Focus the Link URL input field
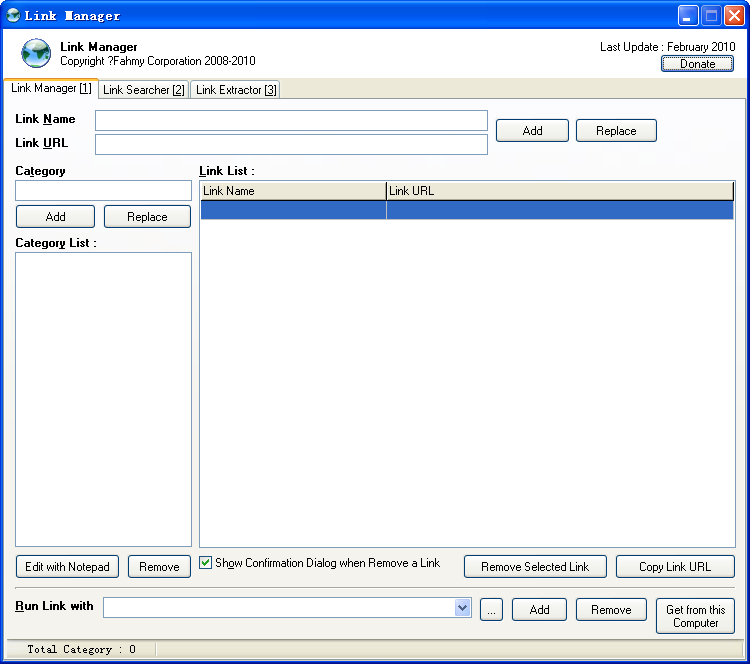Viewport: 750px width, 664px height. [x=291, y=144]
